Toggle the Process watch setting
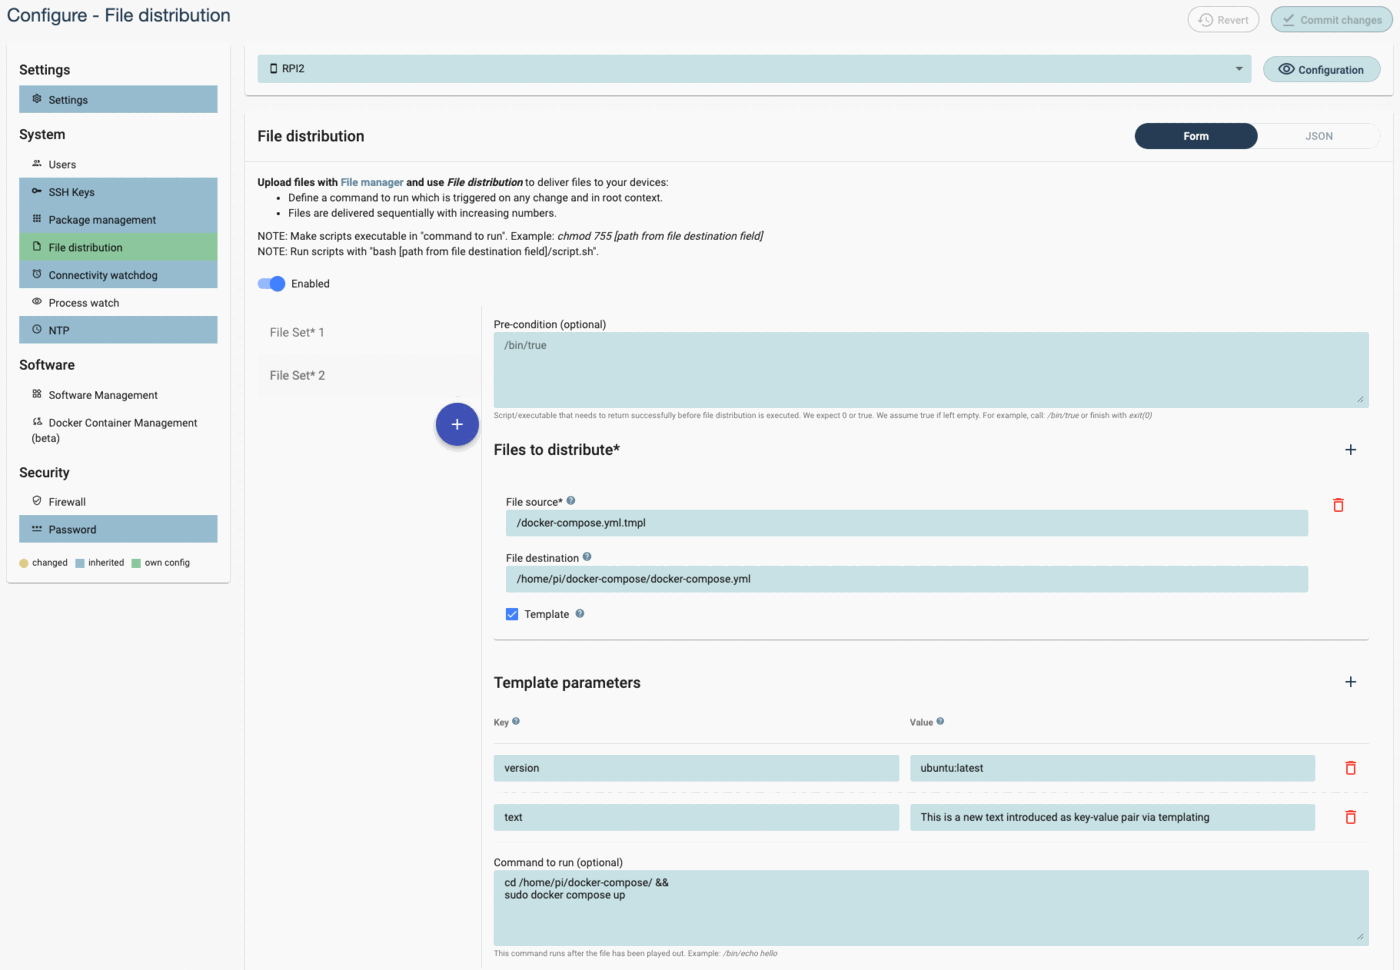 point(36,302)
